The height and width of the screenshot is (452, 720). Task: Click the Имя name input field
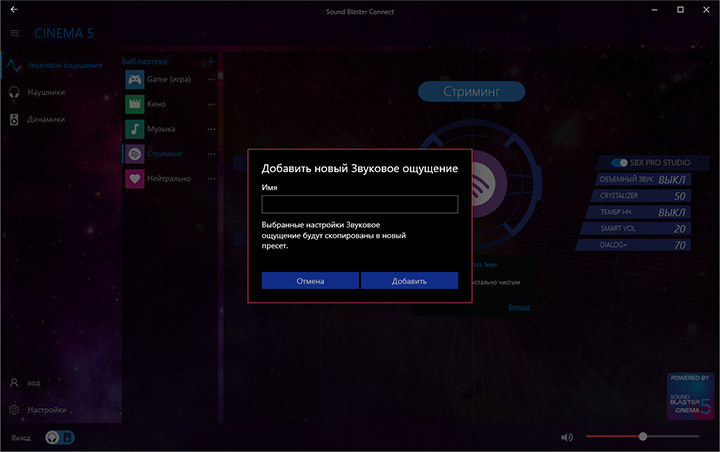(360, 204)
